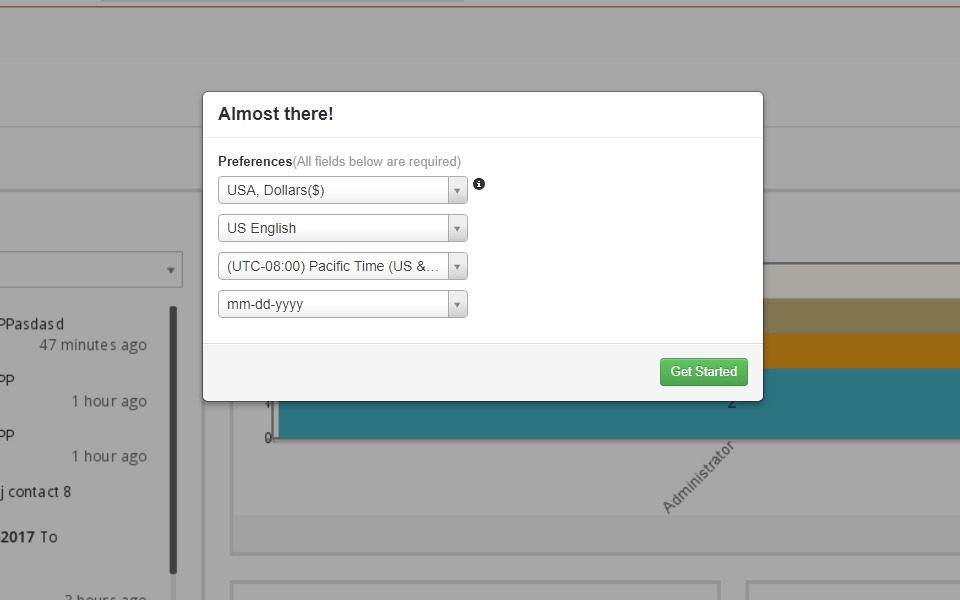The image size is (960, 600).
Task: Open the USA, Dollars($) currency dropdown
Action: click(x=333, y=190)
